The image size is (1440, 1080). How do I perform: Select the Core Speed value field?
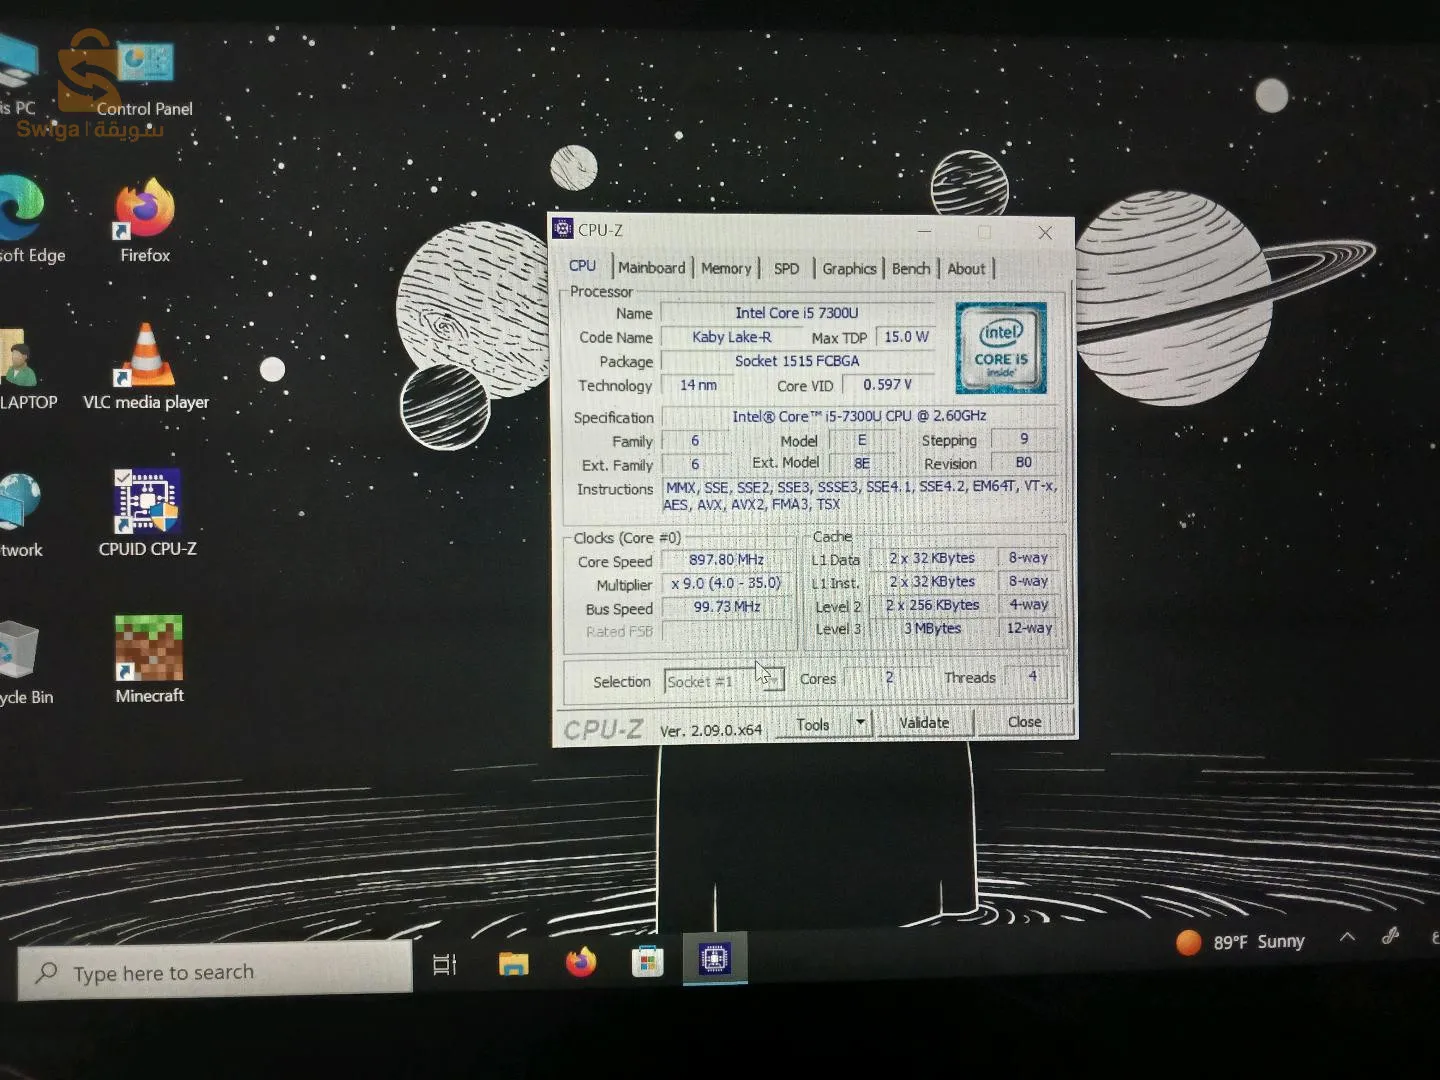click(x=727, y=560)
